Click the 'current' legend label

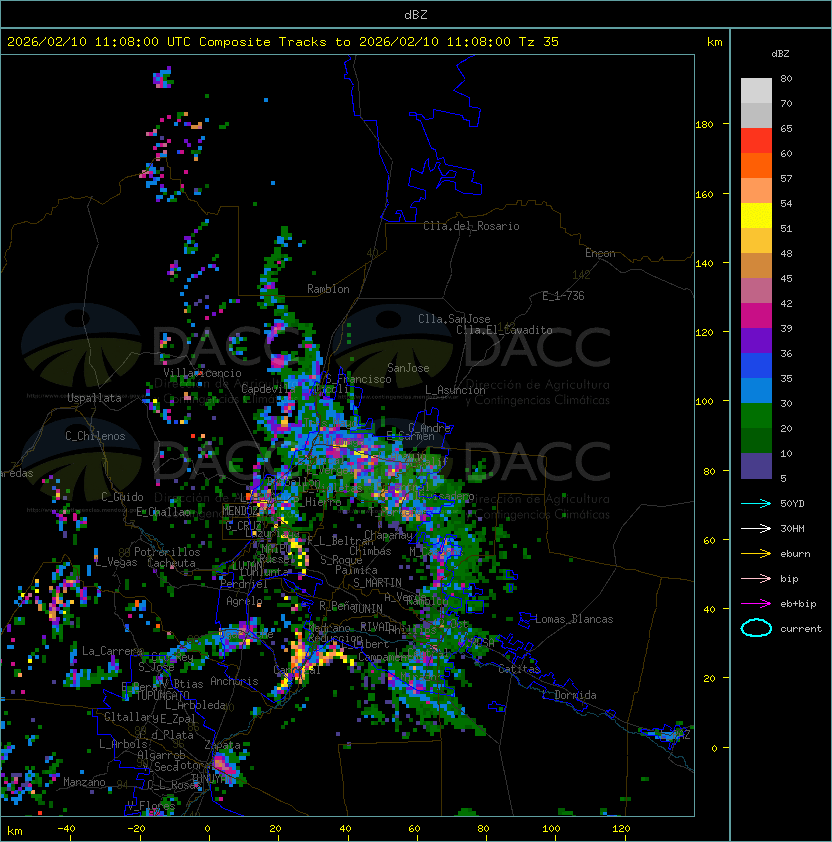coord(801,629)
